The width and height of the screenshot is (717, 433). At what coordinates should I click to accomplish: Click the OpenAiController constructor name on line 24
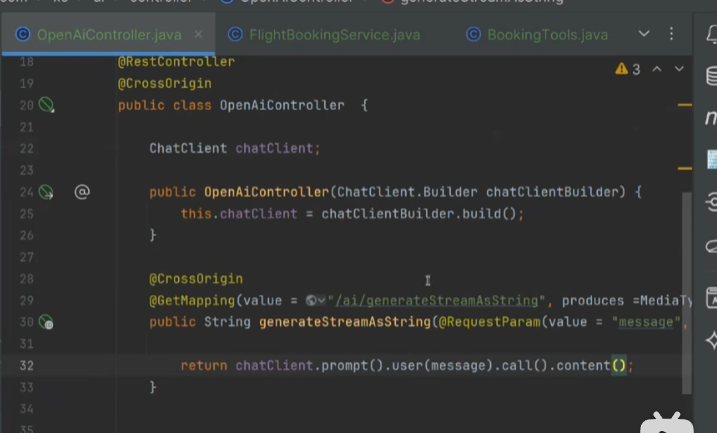pyautogui.click(x=267, y=192)
